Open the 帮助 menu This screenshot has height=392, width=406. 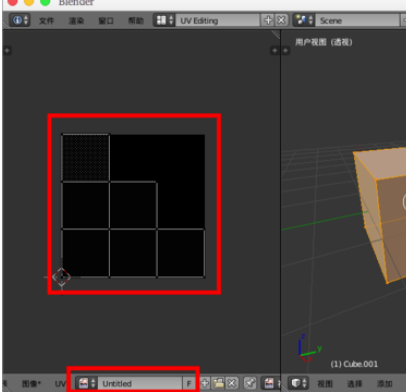tap(136, 21)
